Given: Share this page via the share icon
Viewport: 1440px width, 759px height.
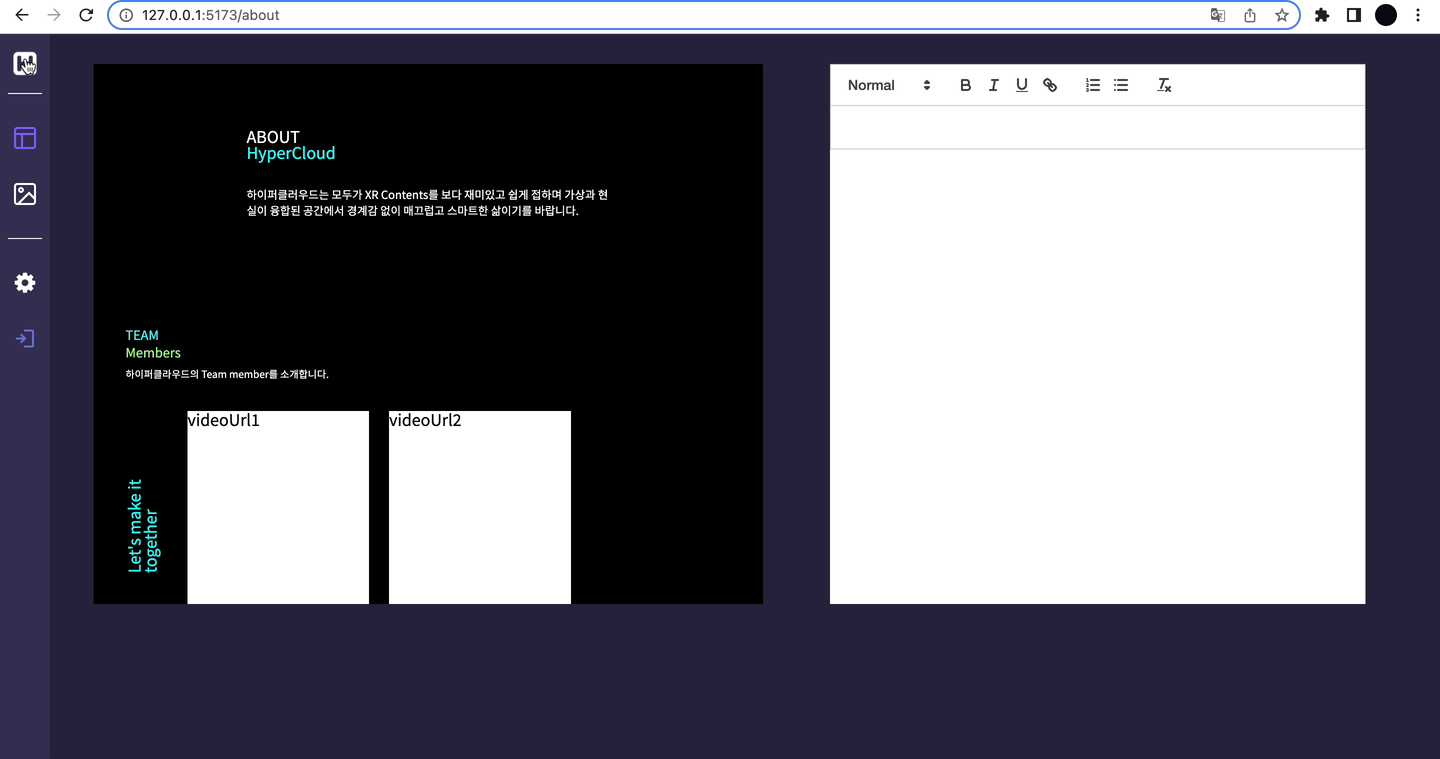Looking at the screenshot, I should click(x=1250, y=15).
